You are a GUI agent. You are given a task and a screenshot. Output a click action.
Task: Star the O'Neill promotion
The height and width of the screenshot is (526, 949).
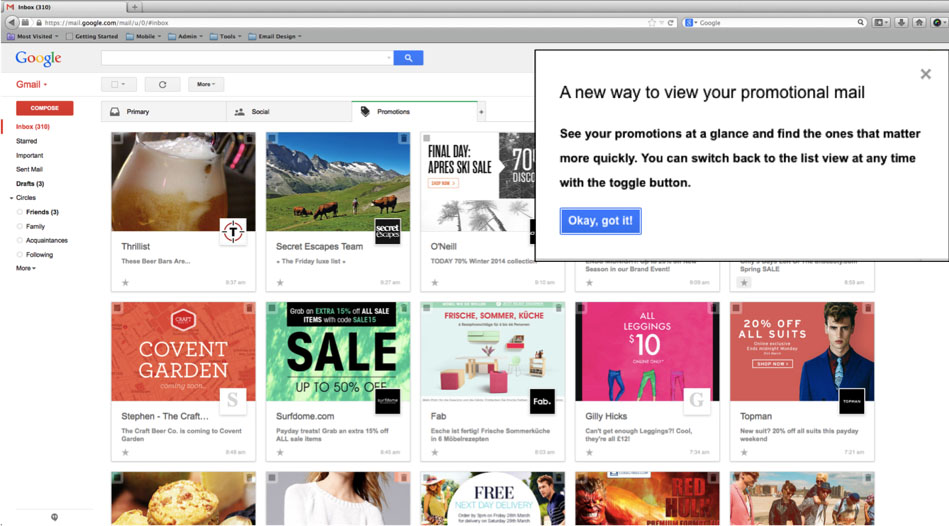coord(435,282)
